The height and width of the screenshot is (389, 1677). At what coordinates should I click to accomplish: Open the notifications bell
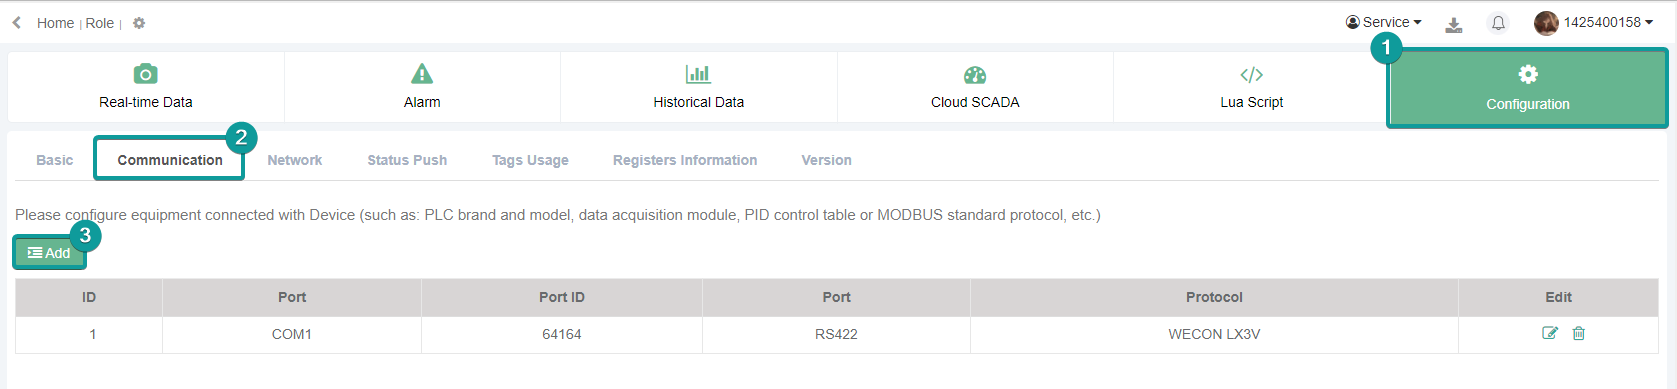point(1498,23)
